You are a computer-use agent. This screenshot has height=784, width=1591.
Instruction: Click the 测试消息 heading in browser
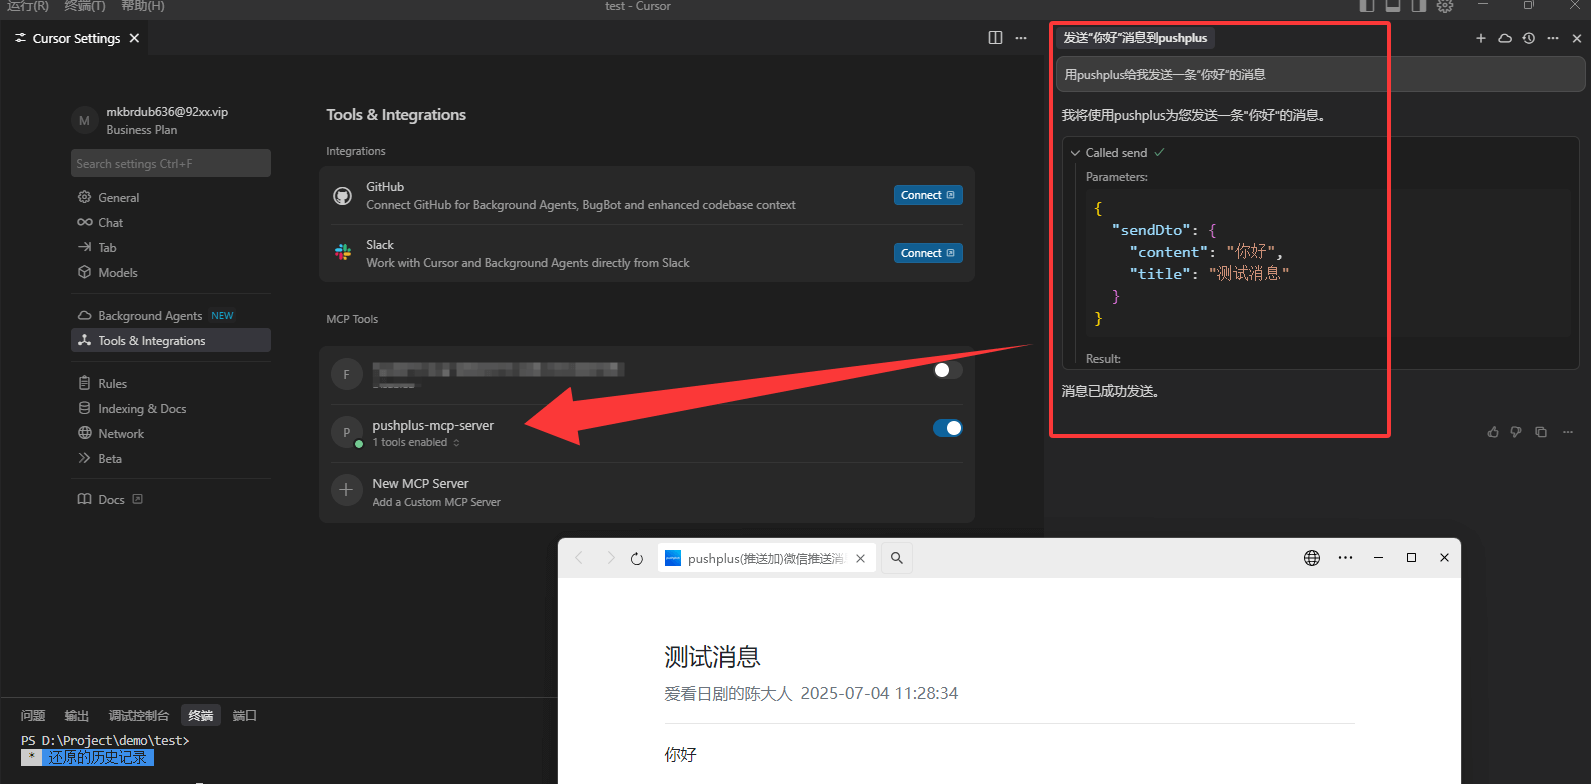712,657
